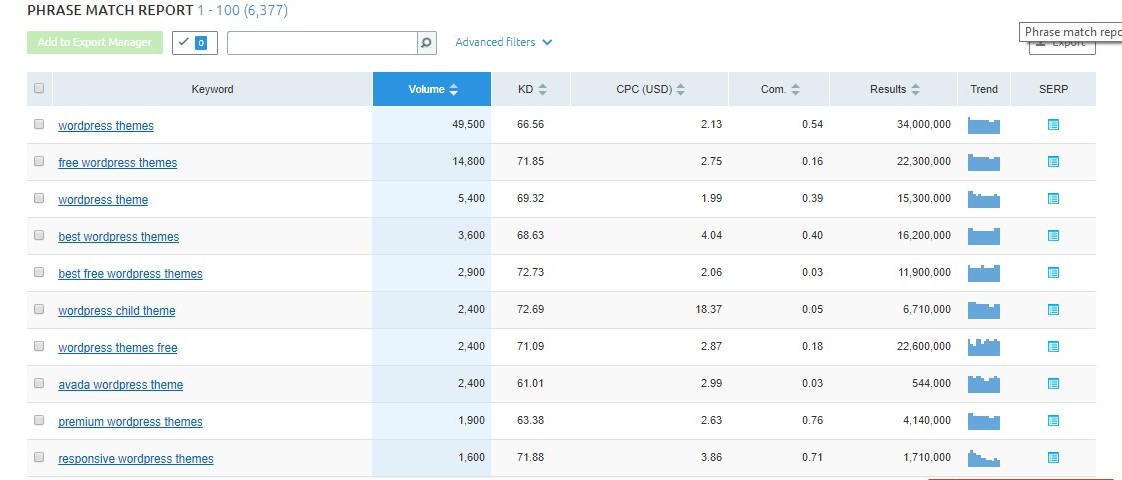Open SERP snapshot for premium wordpress themes
Image resolution: width=1122 pixels, height=480 pixels.
coord(1053,421)
